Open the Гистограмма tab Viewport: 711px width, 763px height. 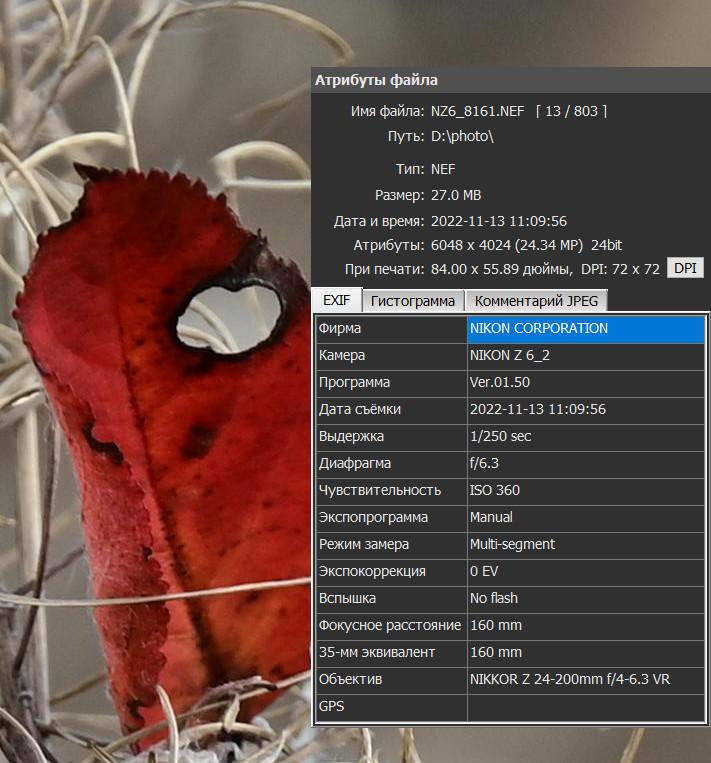[413, 301]
